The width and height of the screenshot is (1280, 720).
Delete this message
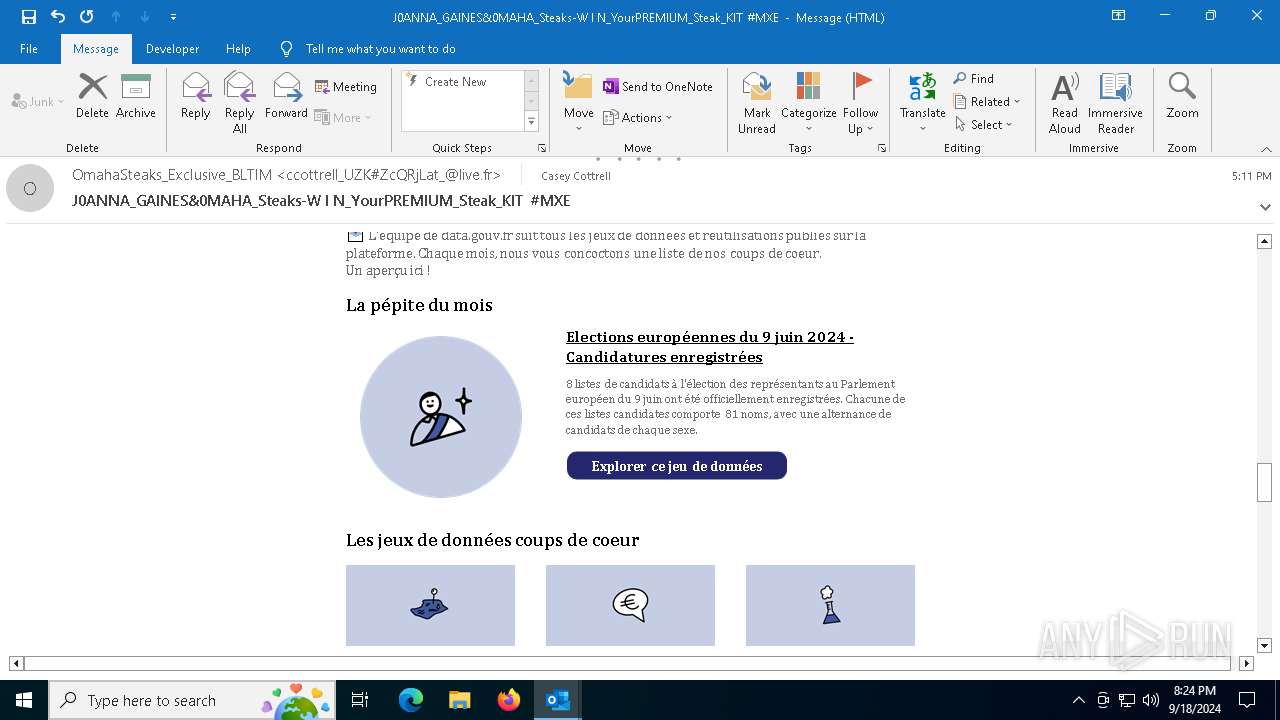point(92,96)
